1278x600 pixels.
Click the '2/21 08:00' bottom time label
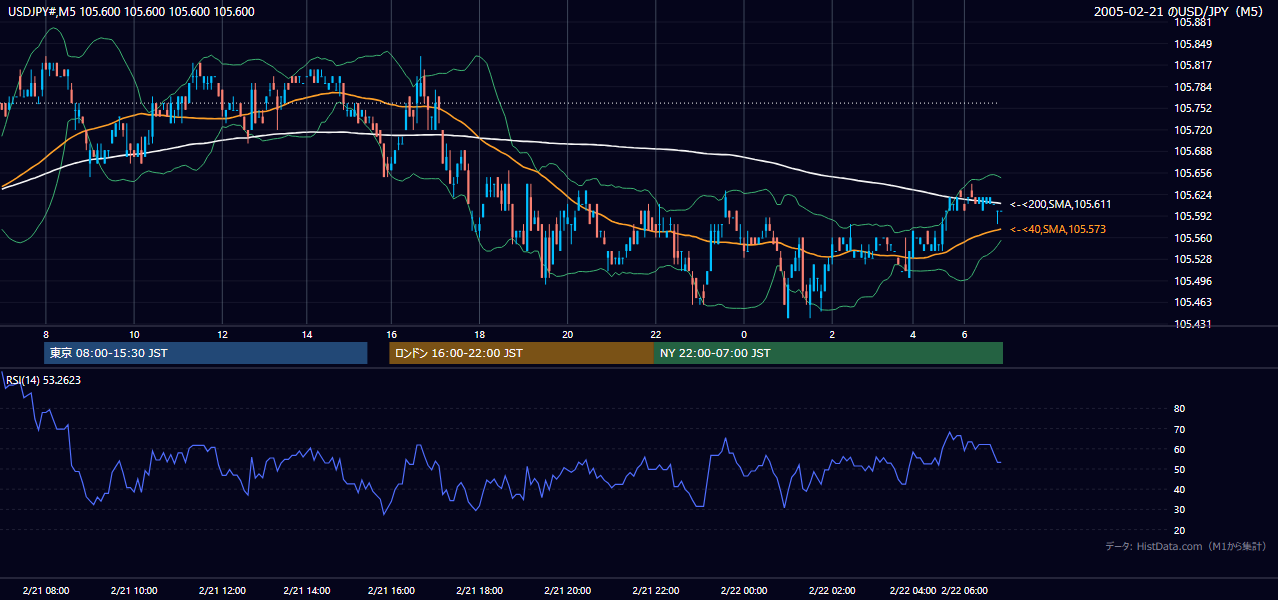pos(46,590)
